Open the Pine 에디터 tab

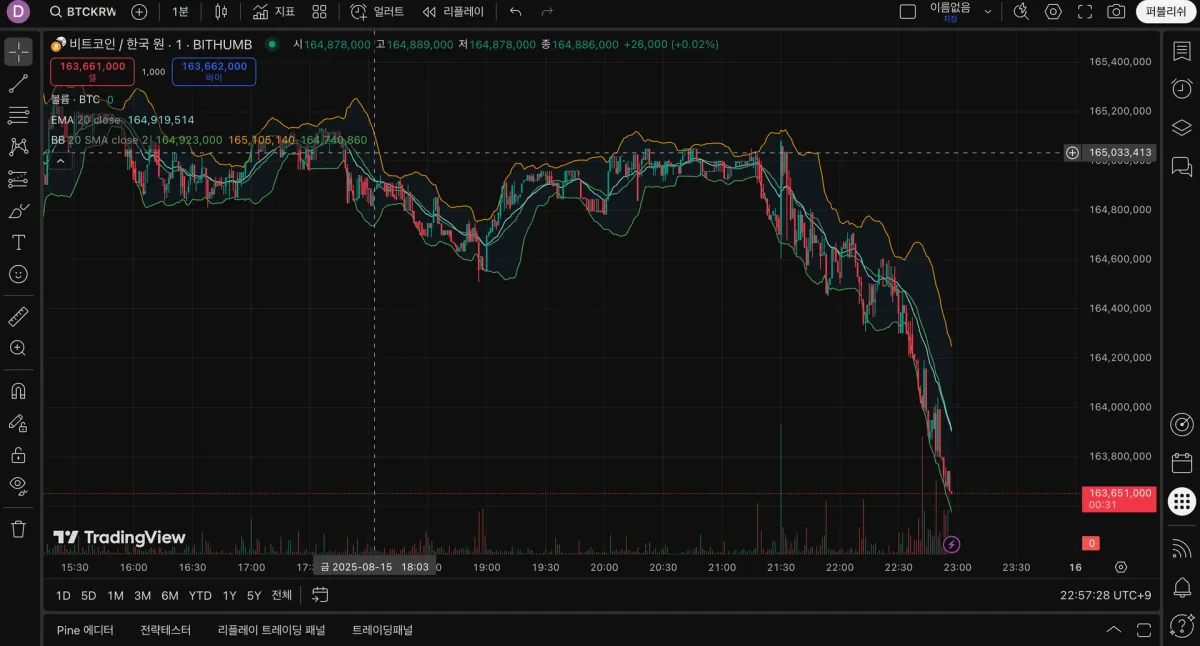(x=85, y=630)
